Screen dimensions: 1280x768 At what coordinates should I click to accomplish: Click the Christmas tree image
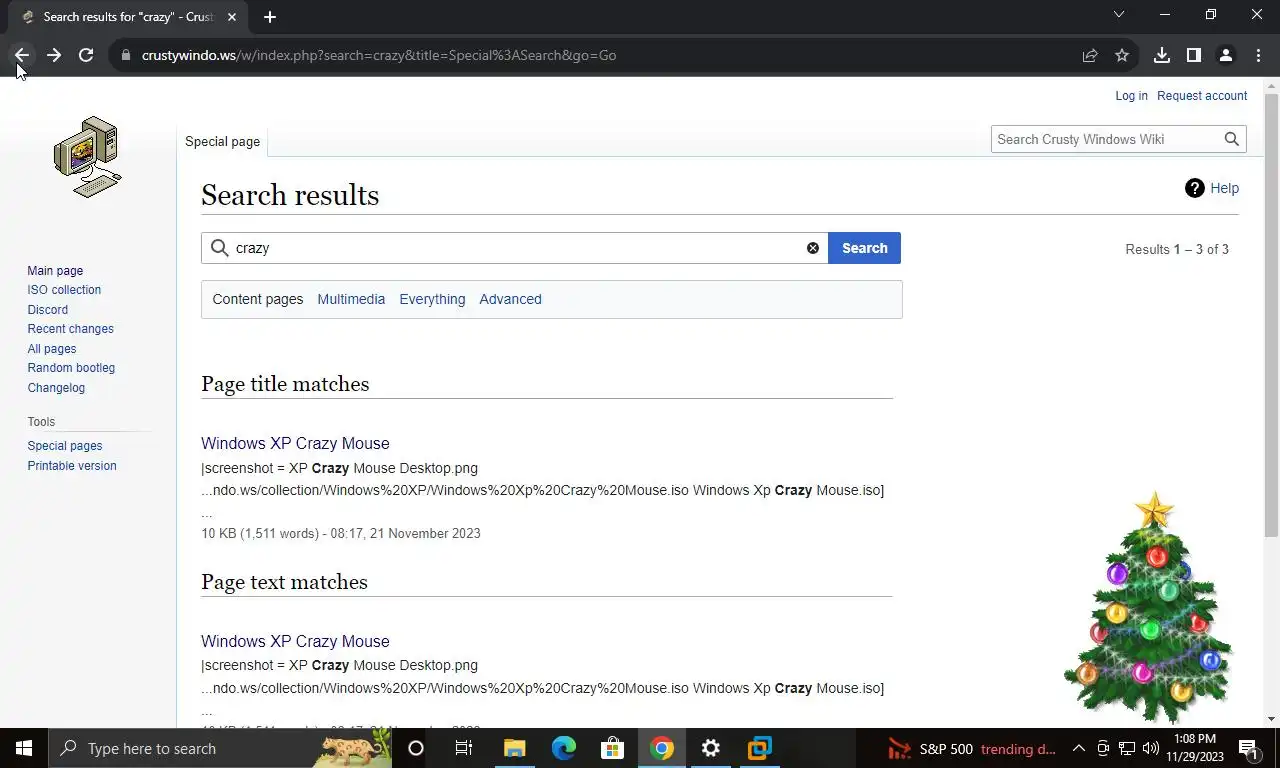1149,606
